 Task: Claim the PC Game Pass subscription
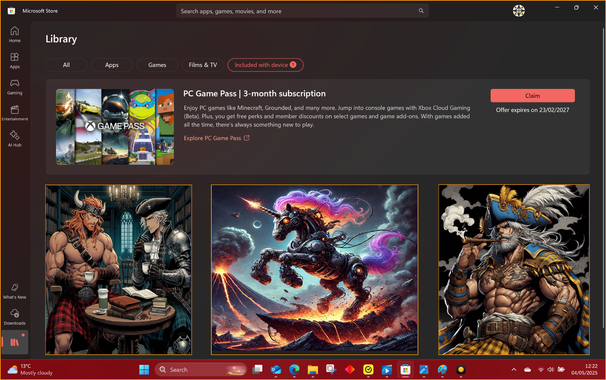pos(533,95)
